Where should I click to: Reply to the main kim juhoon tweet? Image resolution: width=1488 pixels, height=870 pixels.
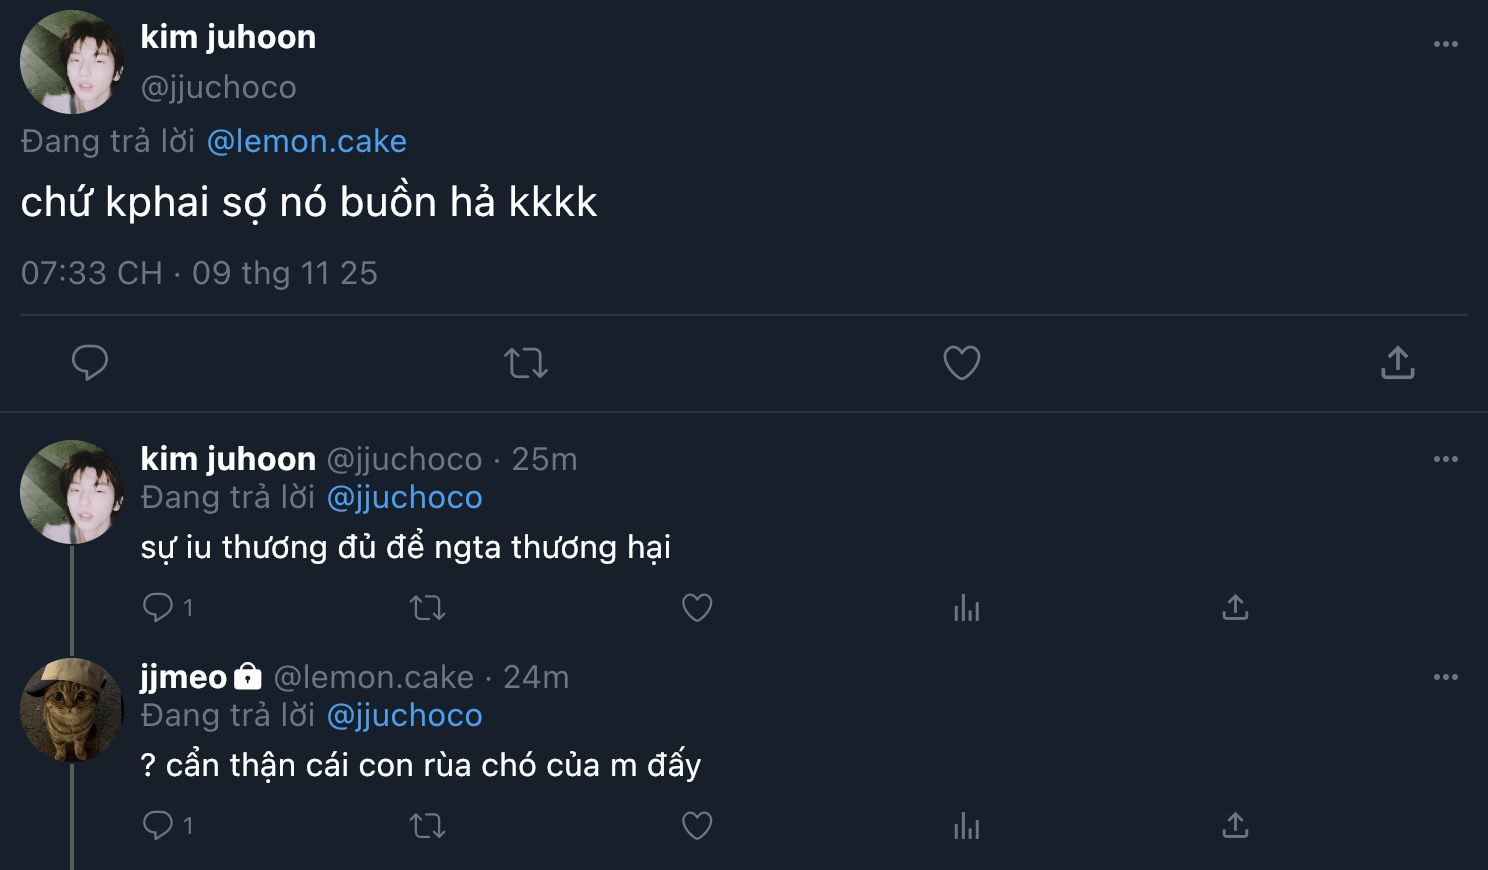coord(90,362)
